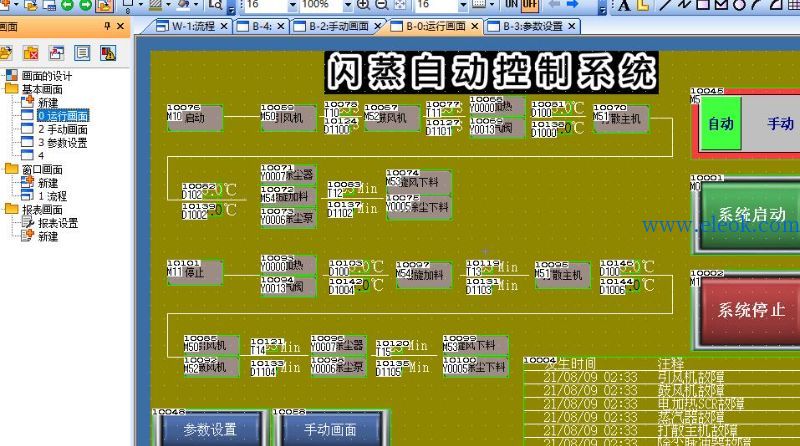Open the first 16 value dropdown arrow
The image size is (800, 446).
point(292,5)
